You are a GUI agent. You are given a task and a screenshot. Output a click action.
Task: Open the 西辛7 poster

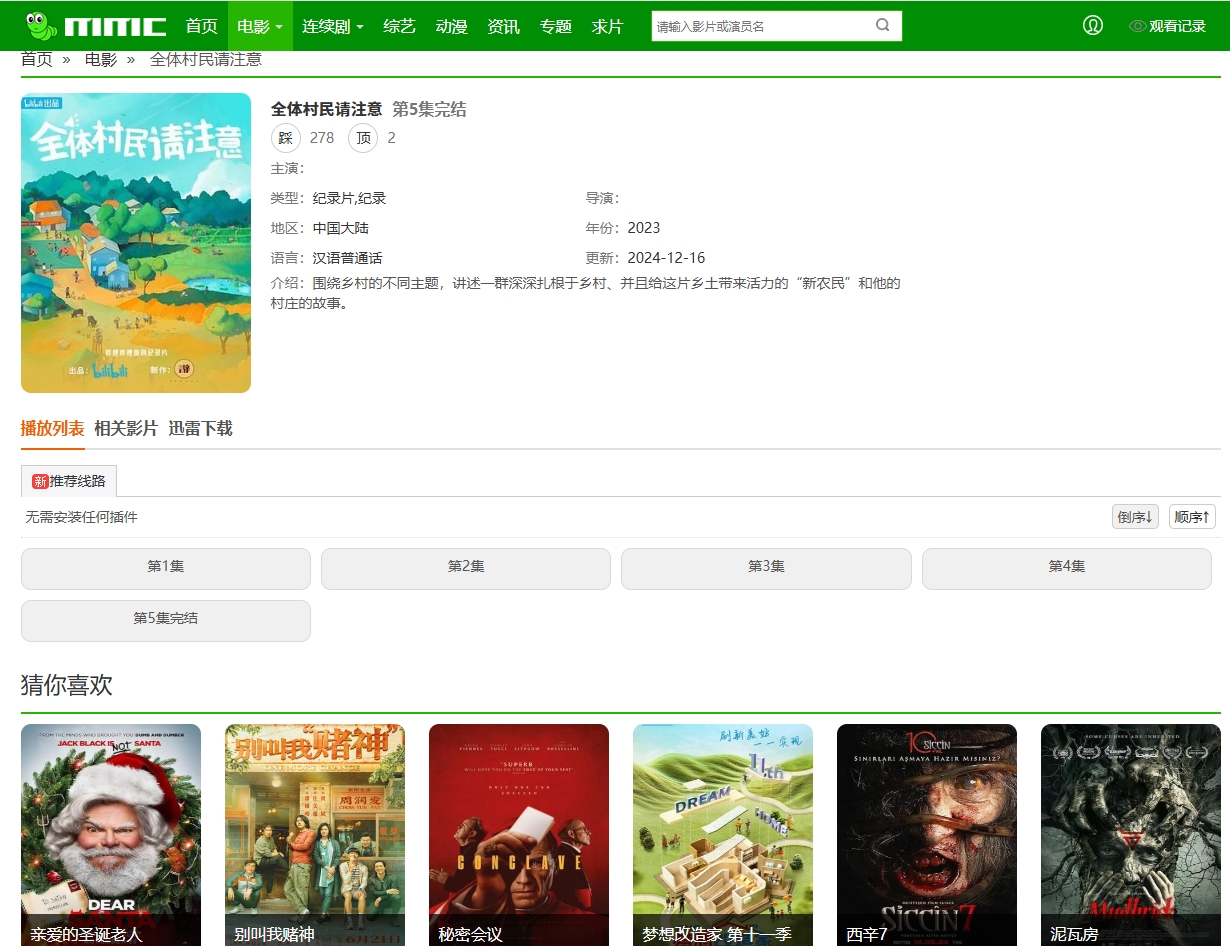click(x=927, y=835)
